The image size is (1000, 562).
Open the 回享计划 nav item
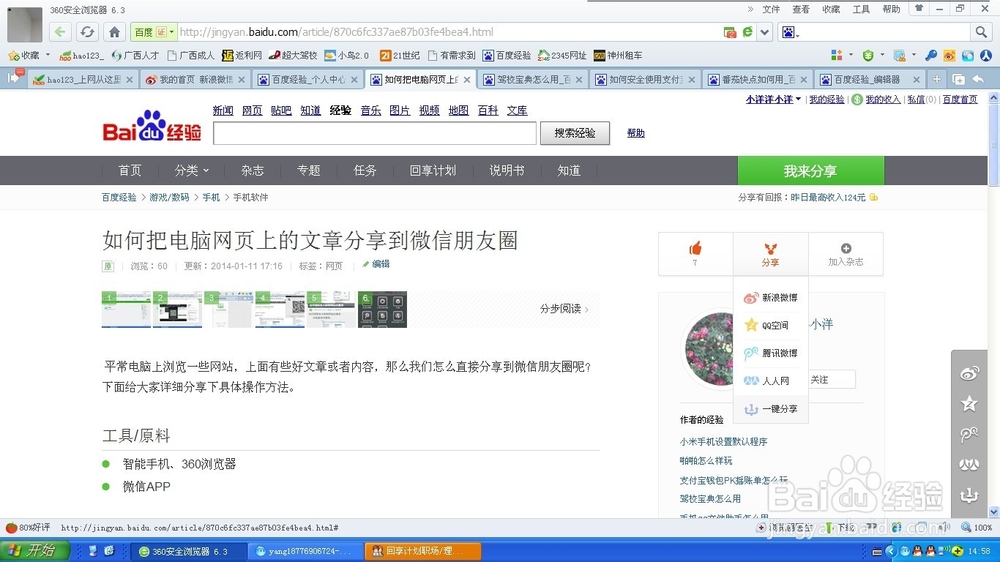click(433, 170)
